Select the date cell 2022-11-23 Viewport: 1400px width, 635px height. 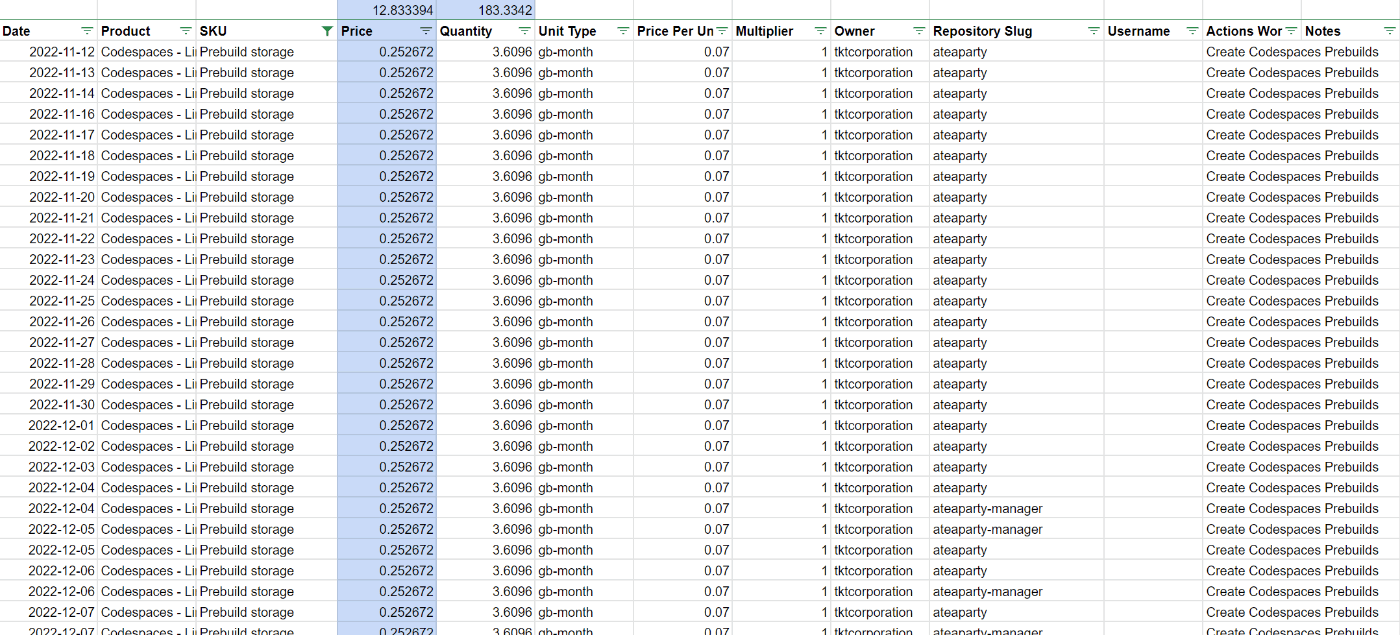click(49, 259)
